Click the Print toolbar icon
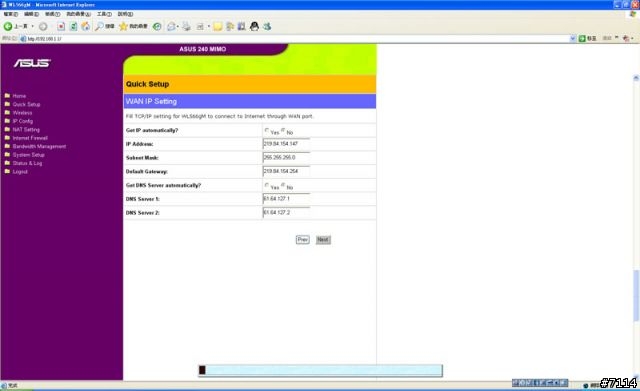Viewport: 640px width, 391px height. (x=187, y=27)
